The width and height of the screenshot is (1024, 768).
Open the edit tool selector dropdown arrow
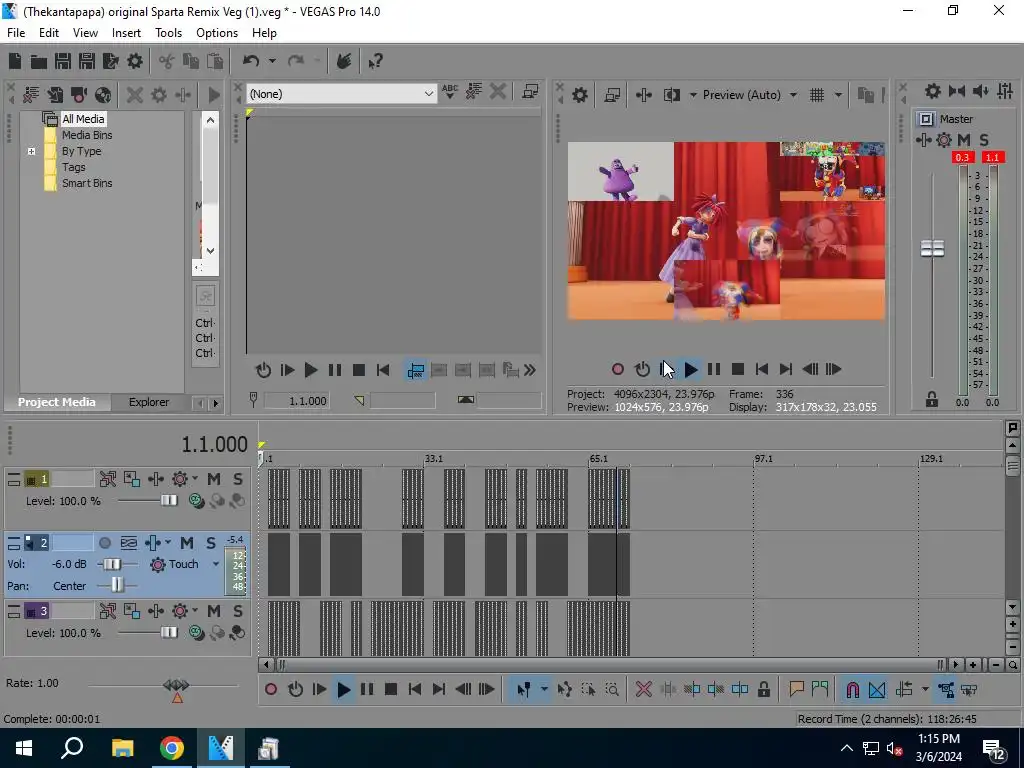tap(544, 690)
